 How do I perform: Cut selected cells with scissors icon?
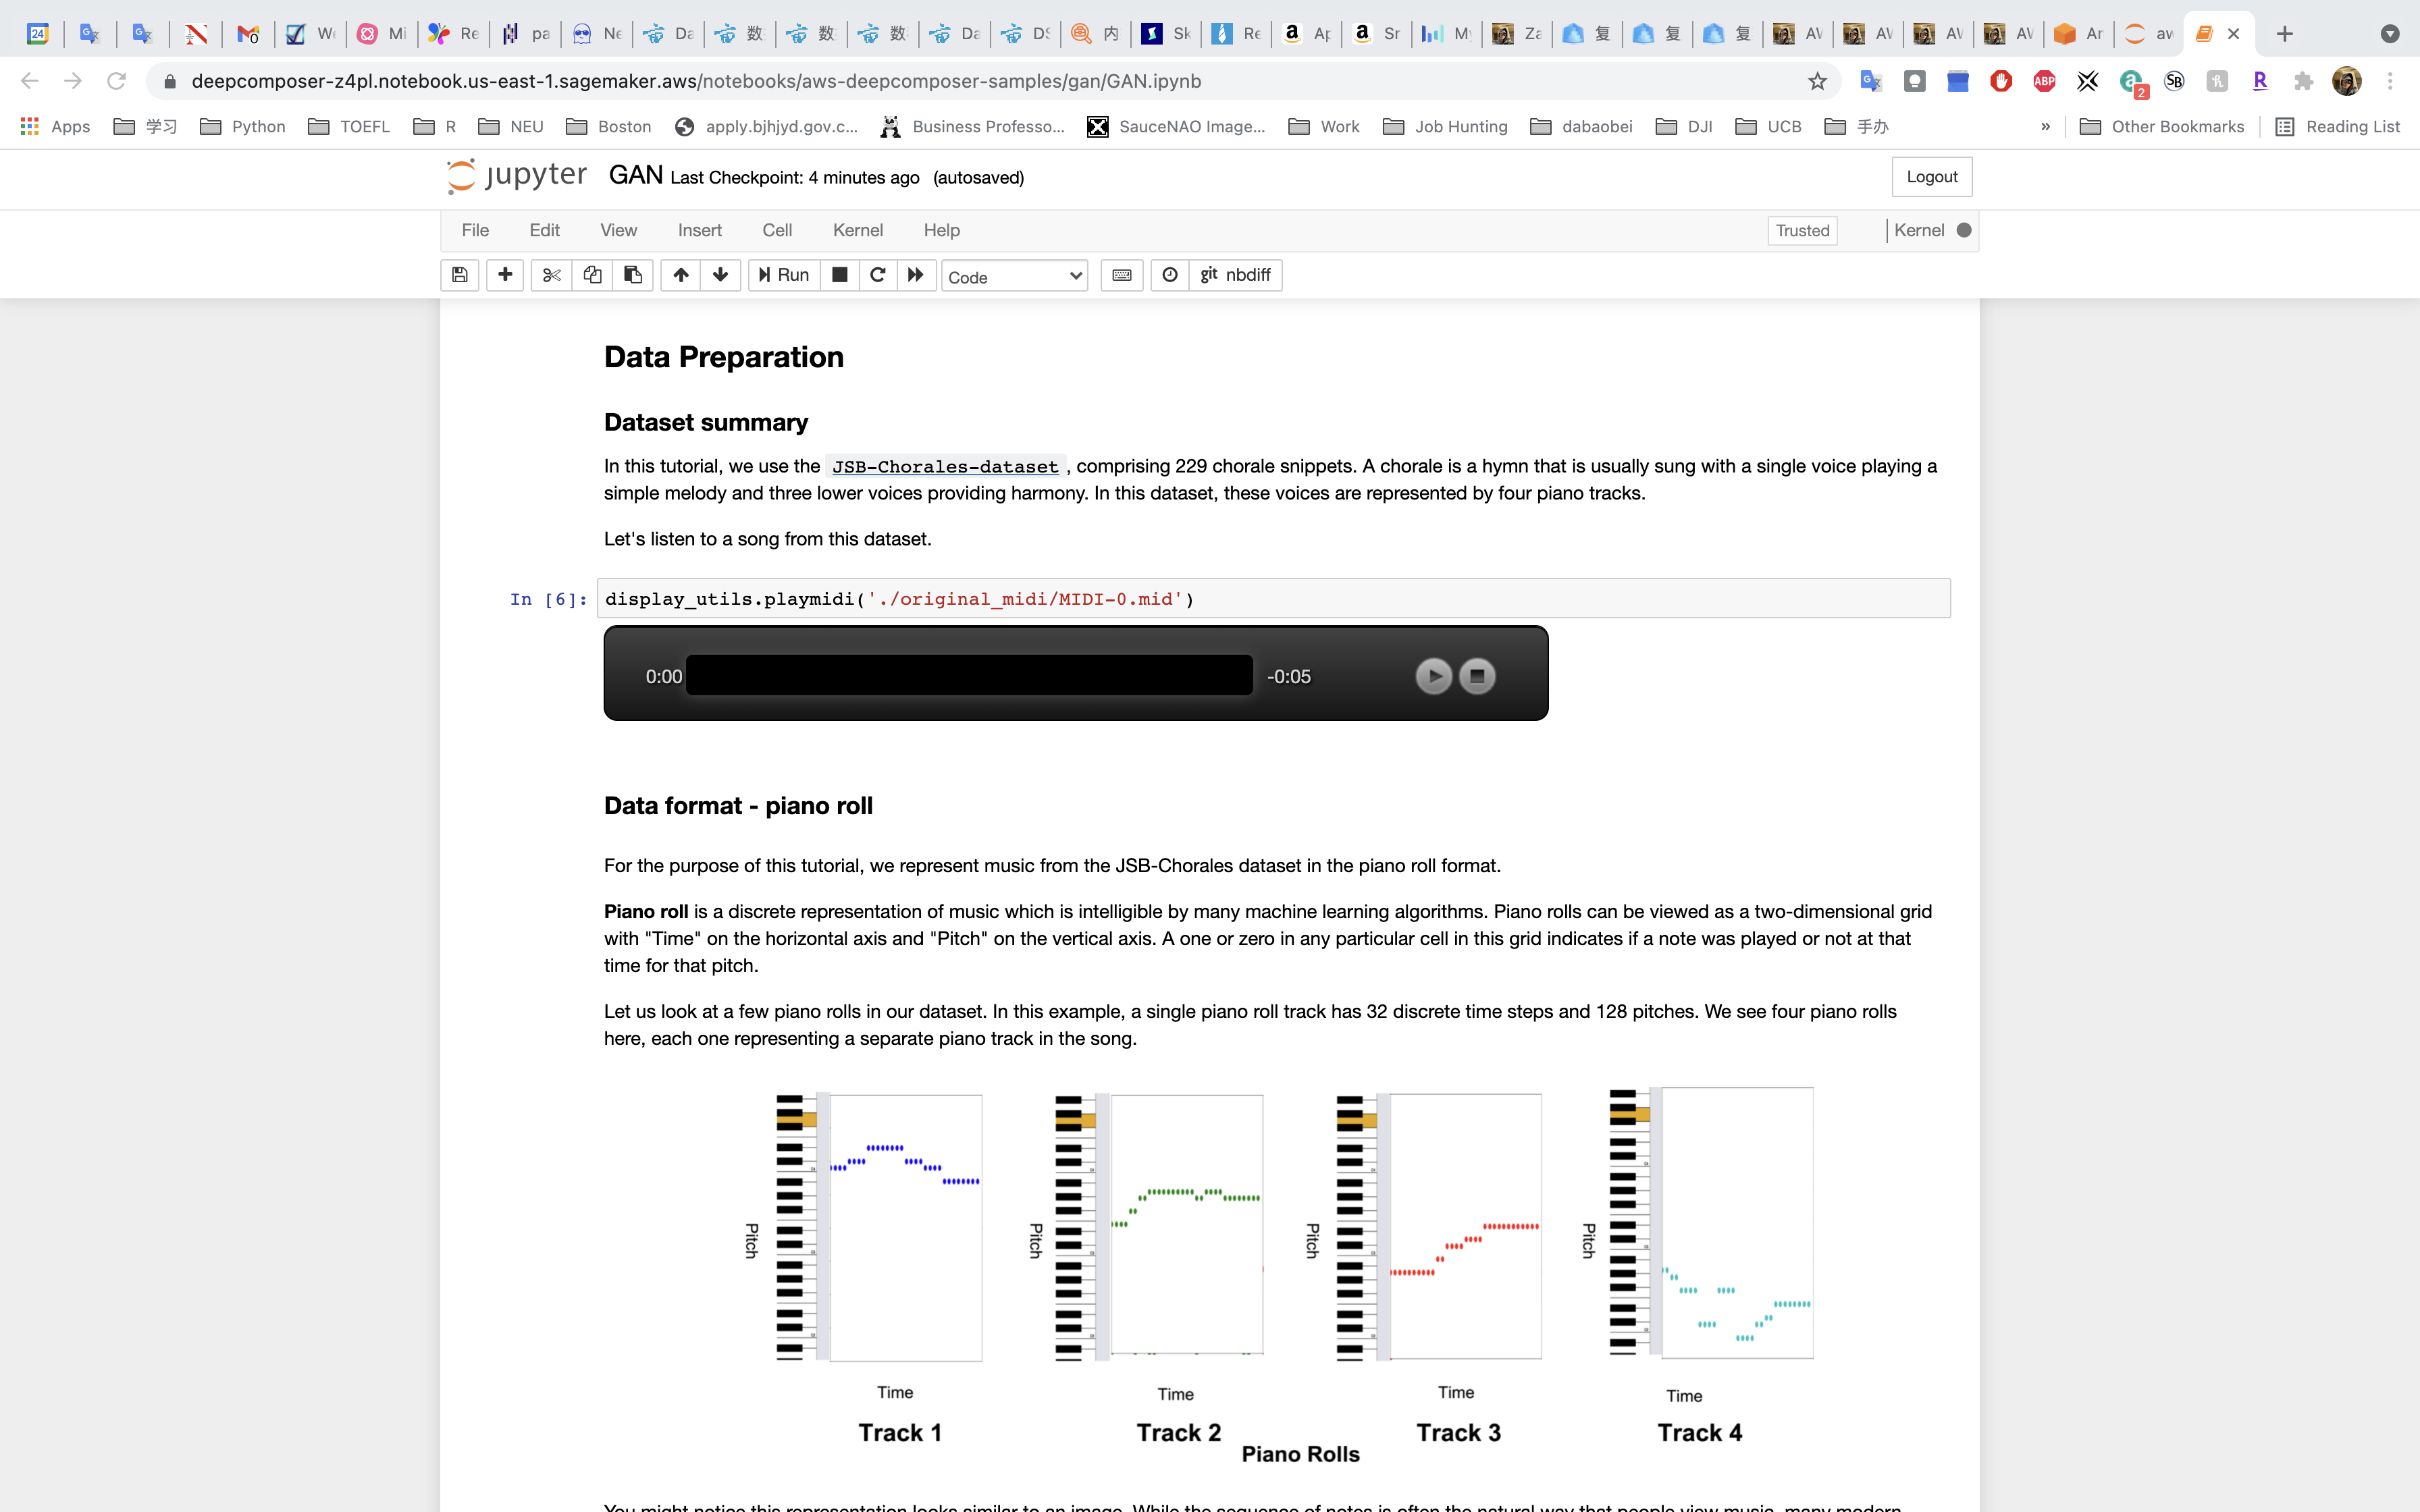coord(551,275)
